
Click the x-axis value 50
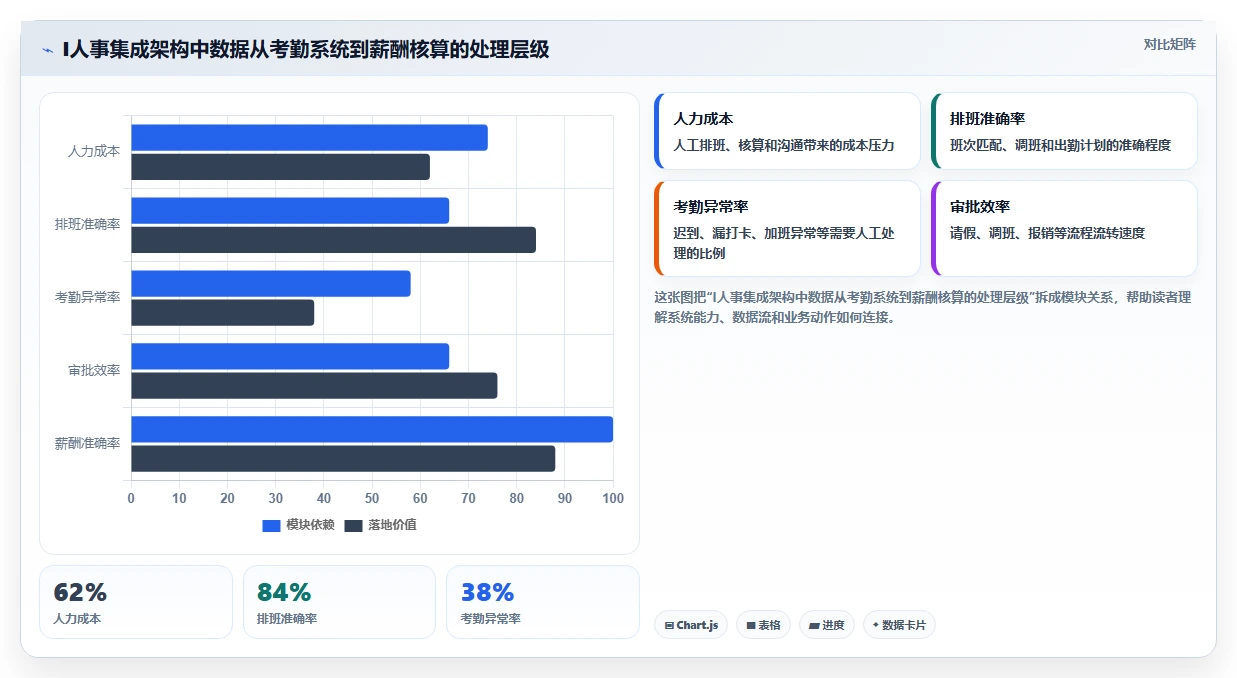click(x=372, y=498)
